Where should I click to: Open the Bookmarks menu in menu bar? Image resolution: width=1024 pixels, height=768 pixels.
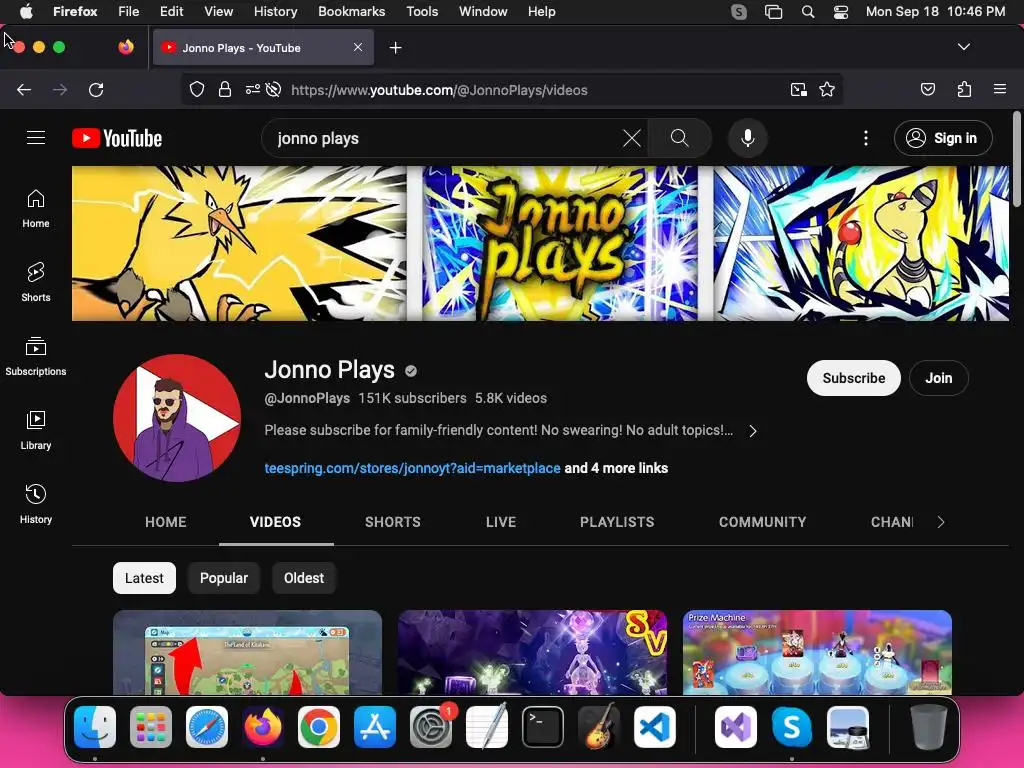coord(351,11)
